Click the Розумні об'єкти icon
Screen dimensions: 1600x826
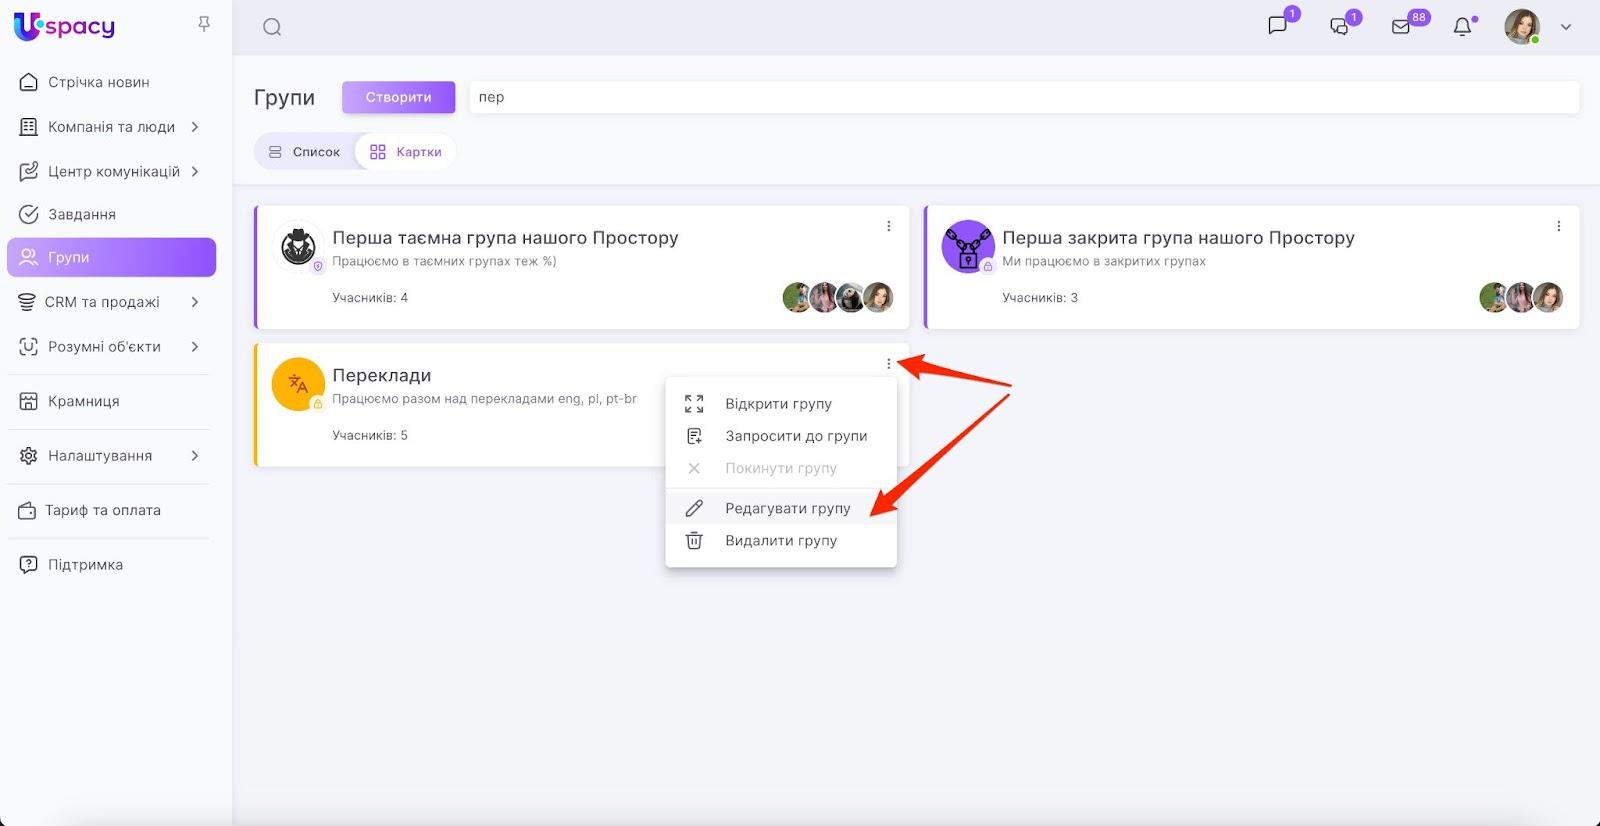(29, 346)
